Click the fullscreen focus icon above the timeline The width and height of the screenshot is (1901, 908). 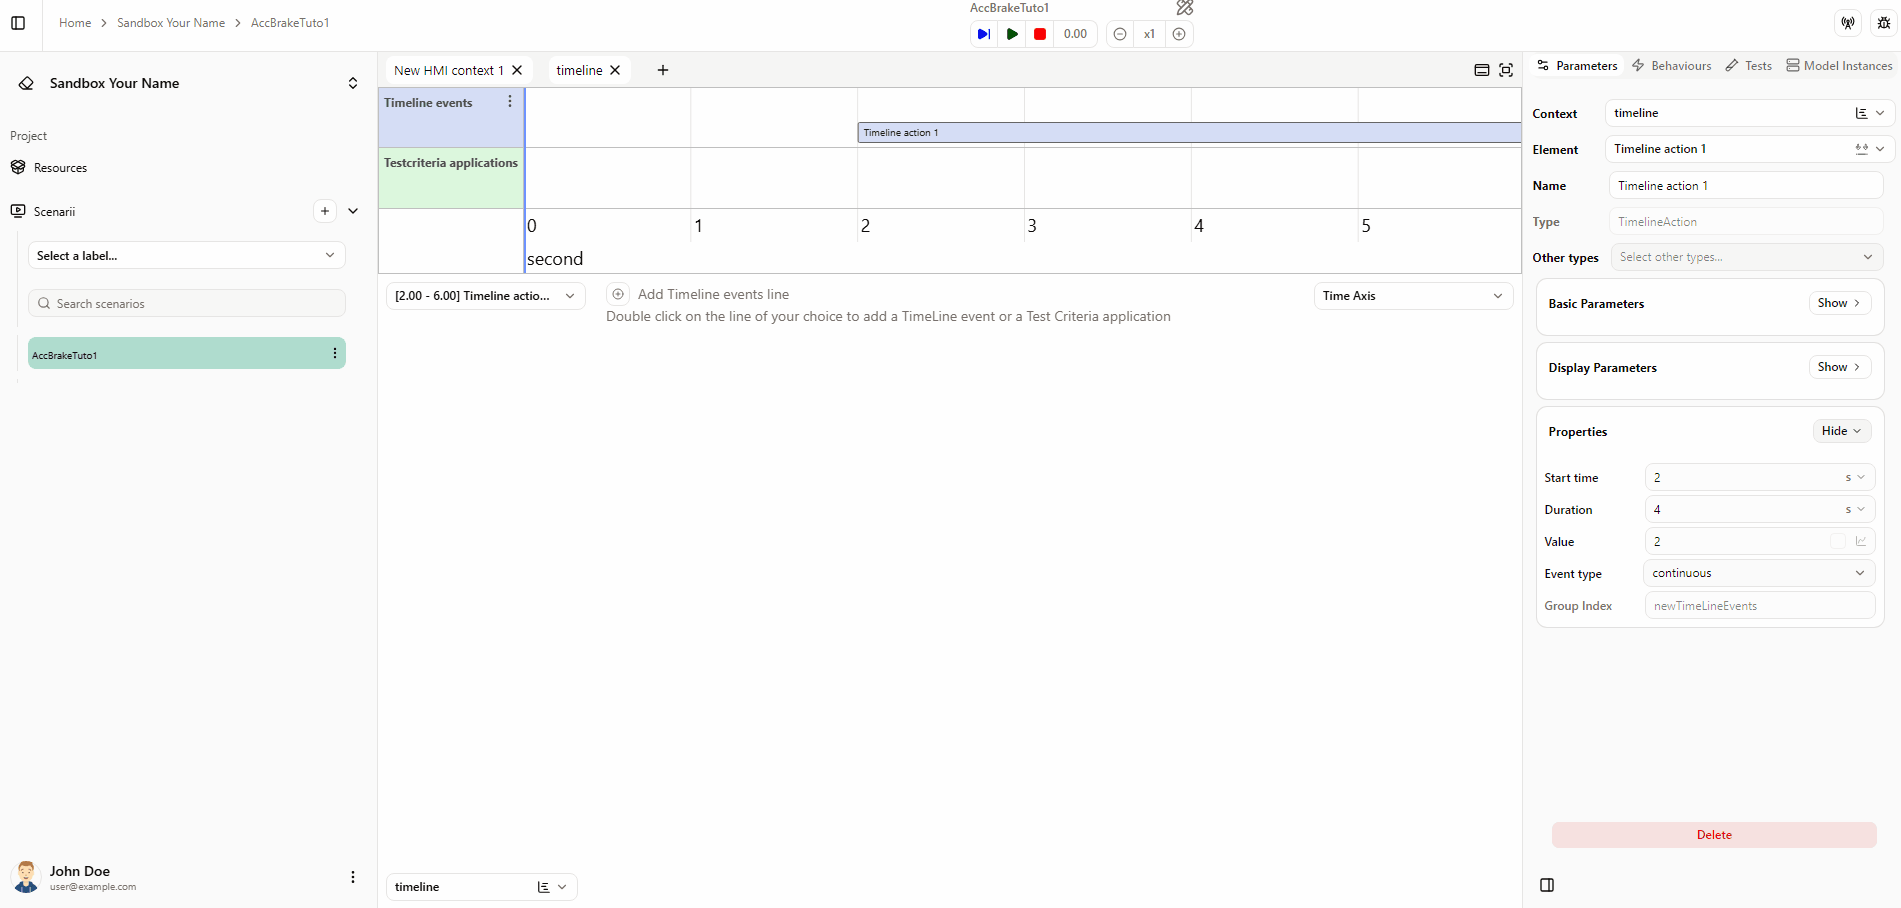(x=1506, y=70)
